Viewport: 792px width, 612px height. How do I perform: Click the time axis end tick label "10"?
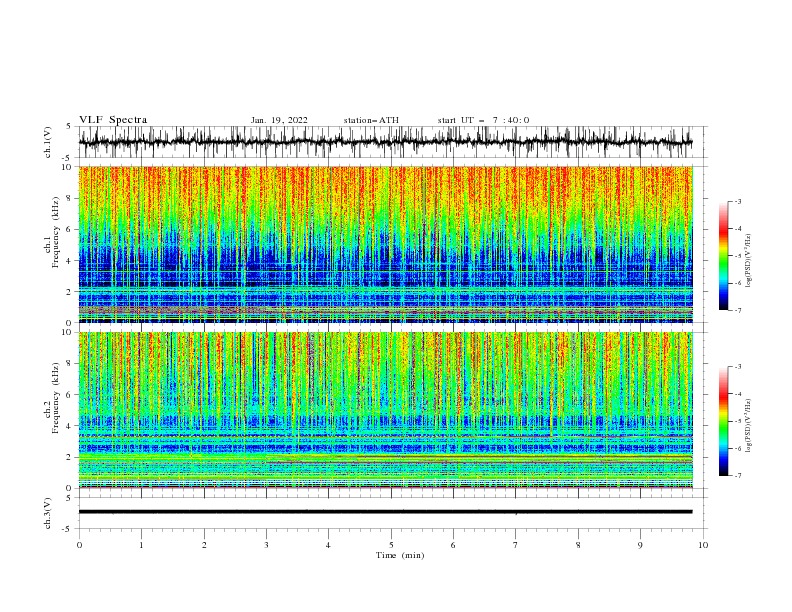tap(703, 545)
